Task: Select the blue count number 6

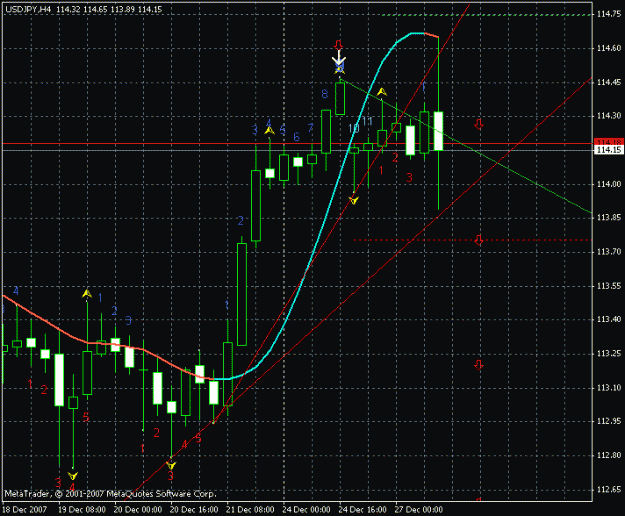Action: click(x=296, y=137)
